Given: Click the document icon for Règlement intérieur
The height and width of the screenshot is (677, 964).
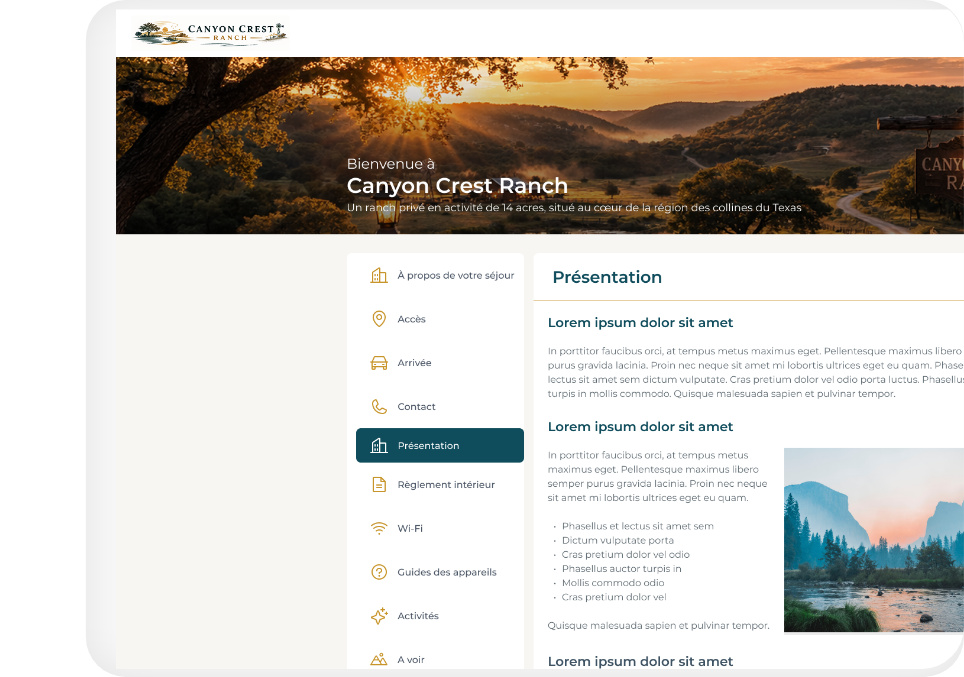Looking at the screenshot, I should tap(379, 485).
